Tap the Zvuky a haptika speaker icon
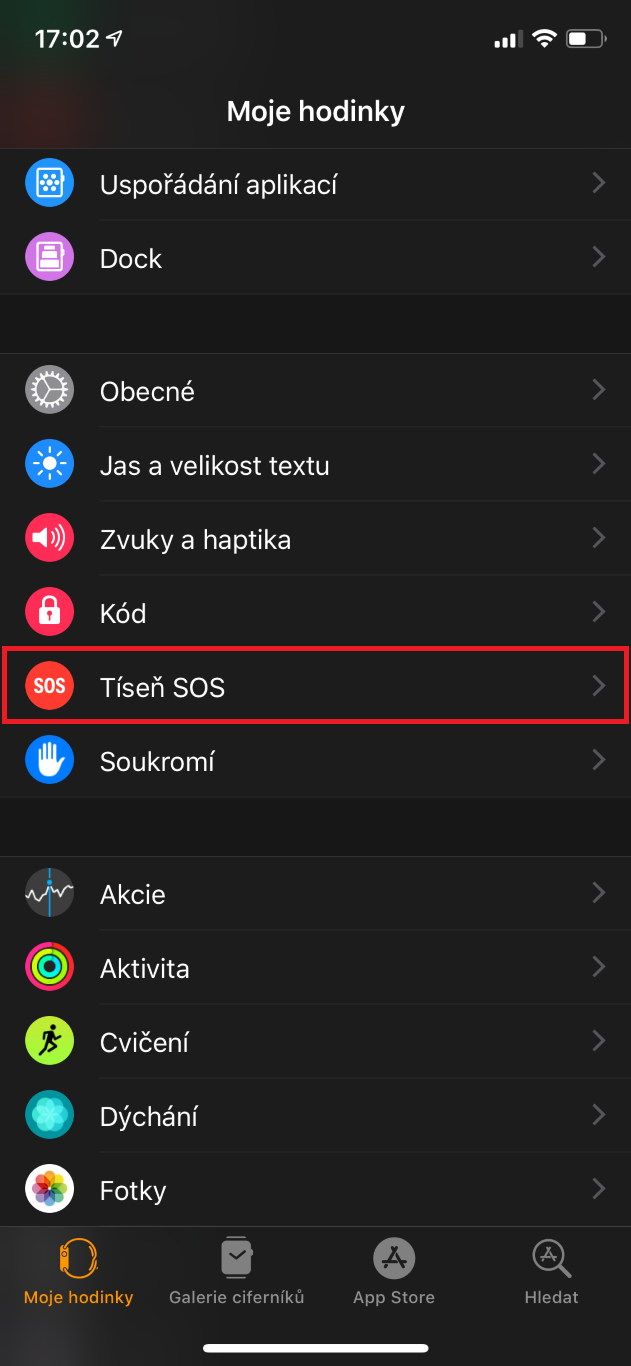Viewport: 631px width, 1366px height. [49, 539]
